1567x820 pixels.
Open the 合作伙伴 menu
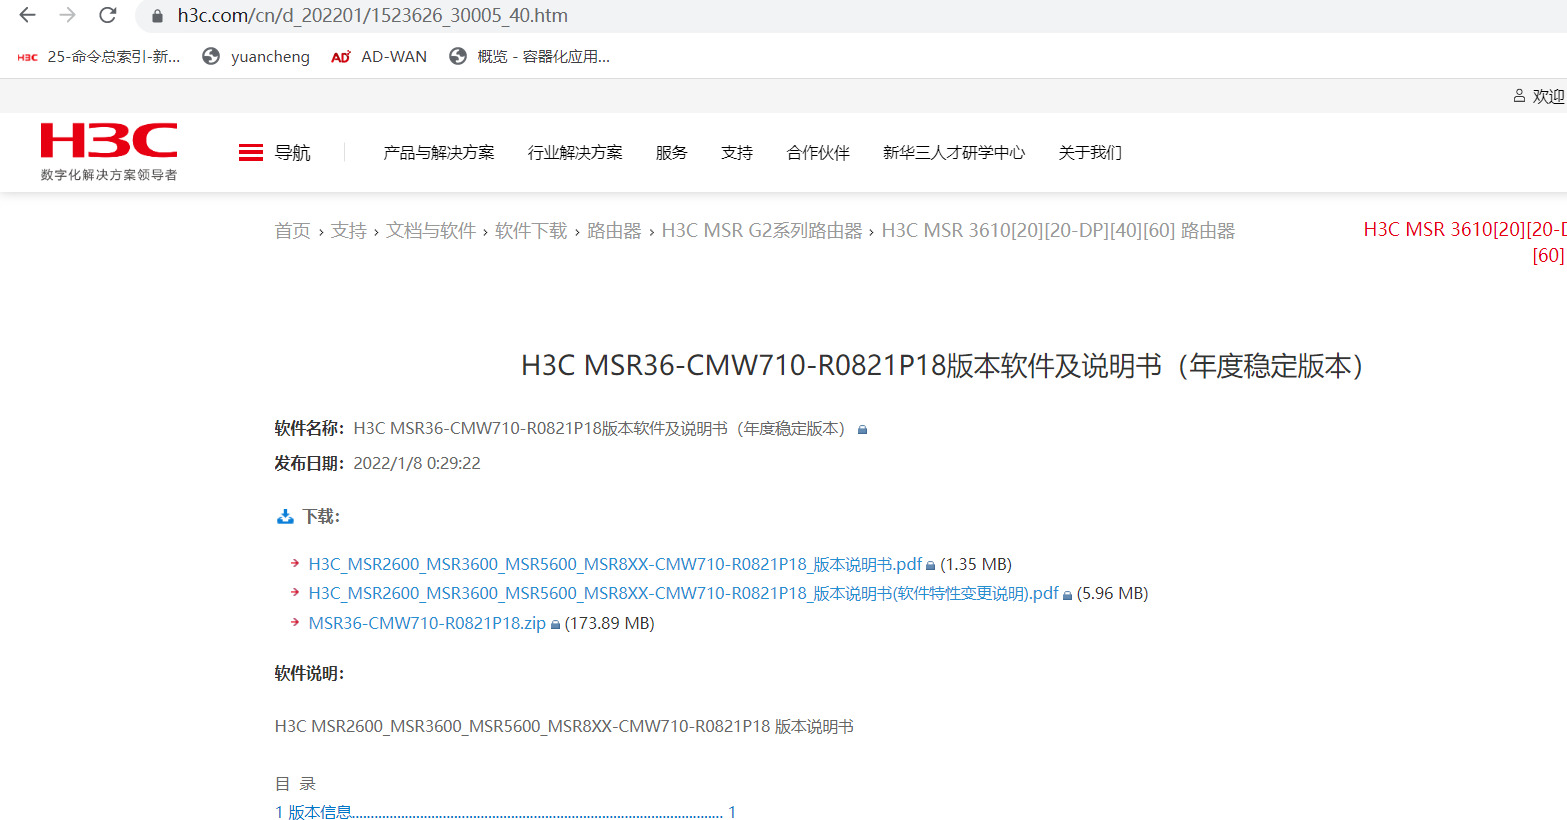pos(818,152)
